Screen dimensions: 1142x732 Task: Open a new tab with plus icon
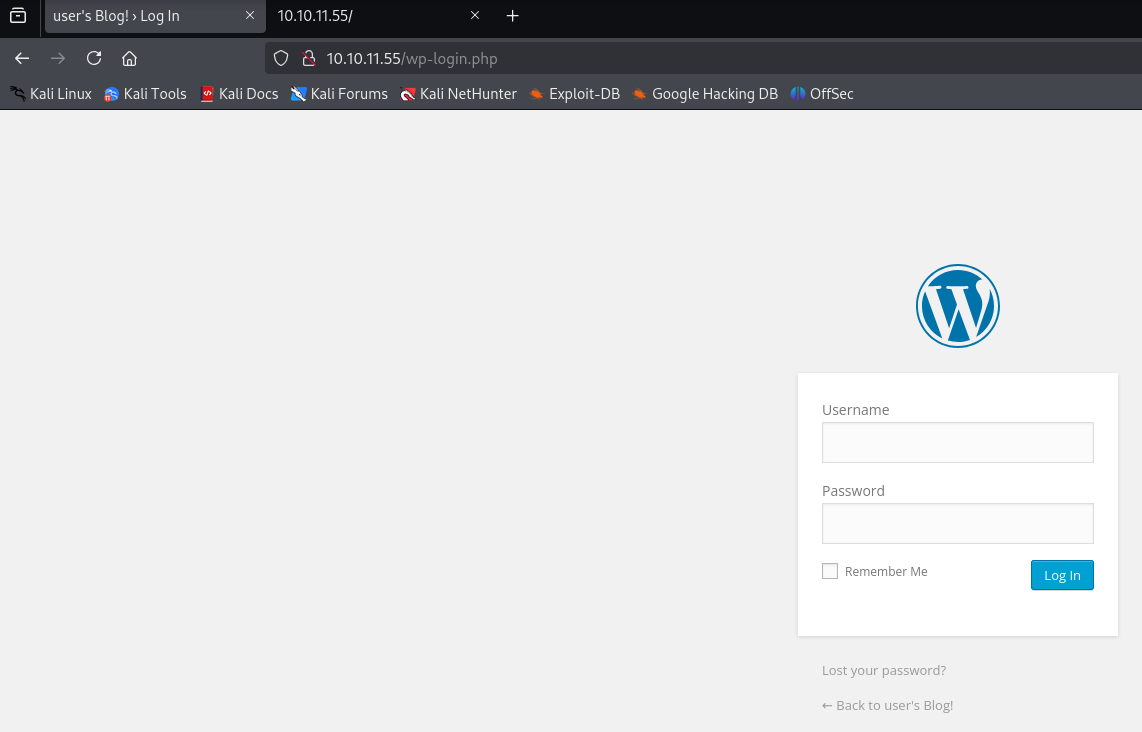coord(513,16)
